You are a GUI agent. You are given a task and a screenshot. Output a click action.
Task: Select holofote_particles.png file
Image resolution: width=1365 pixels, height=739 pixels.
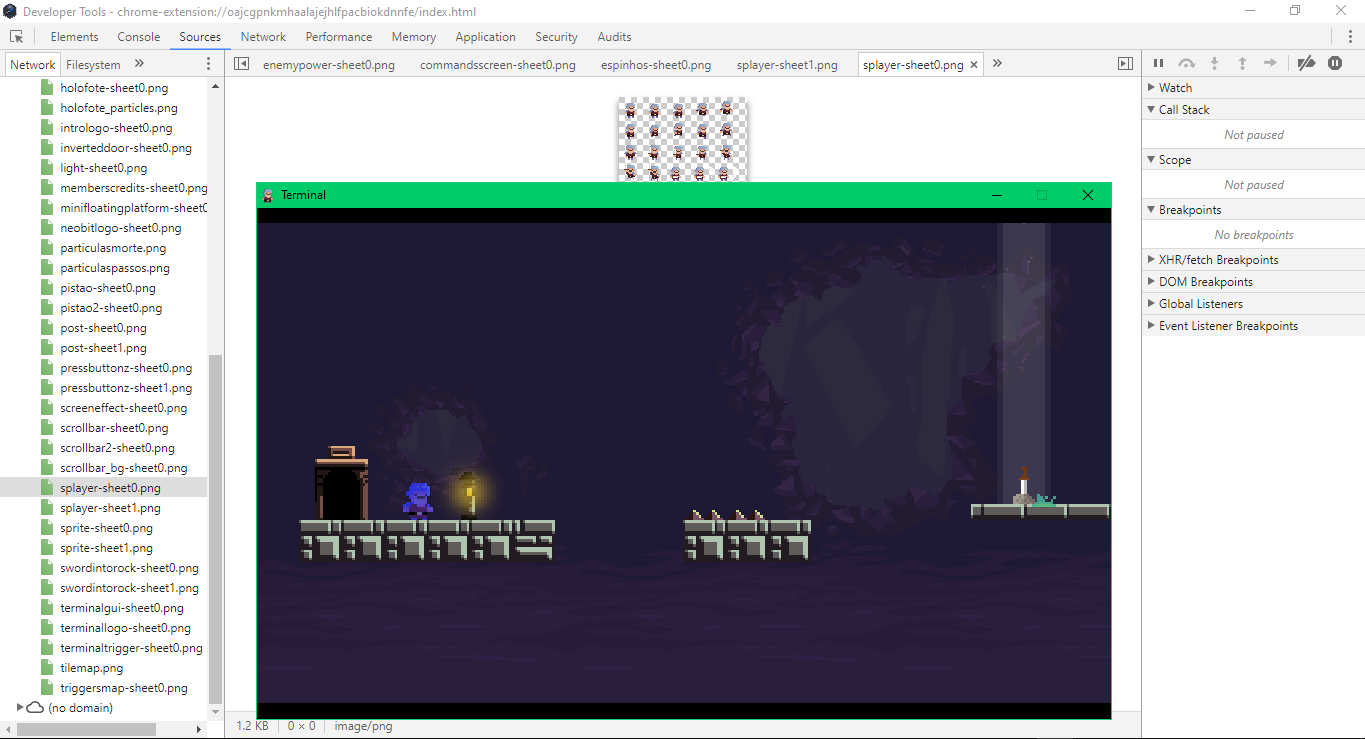coord(119,108)
